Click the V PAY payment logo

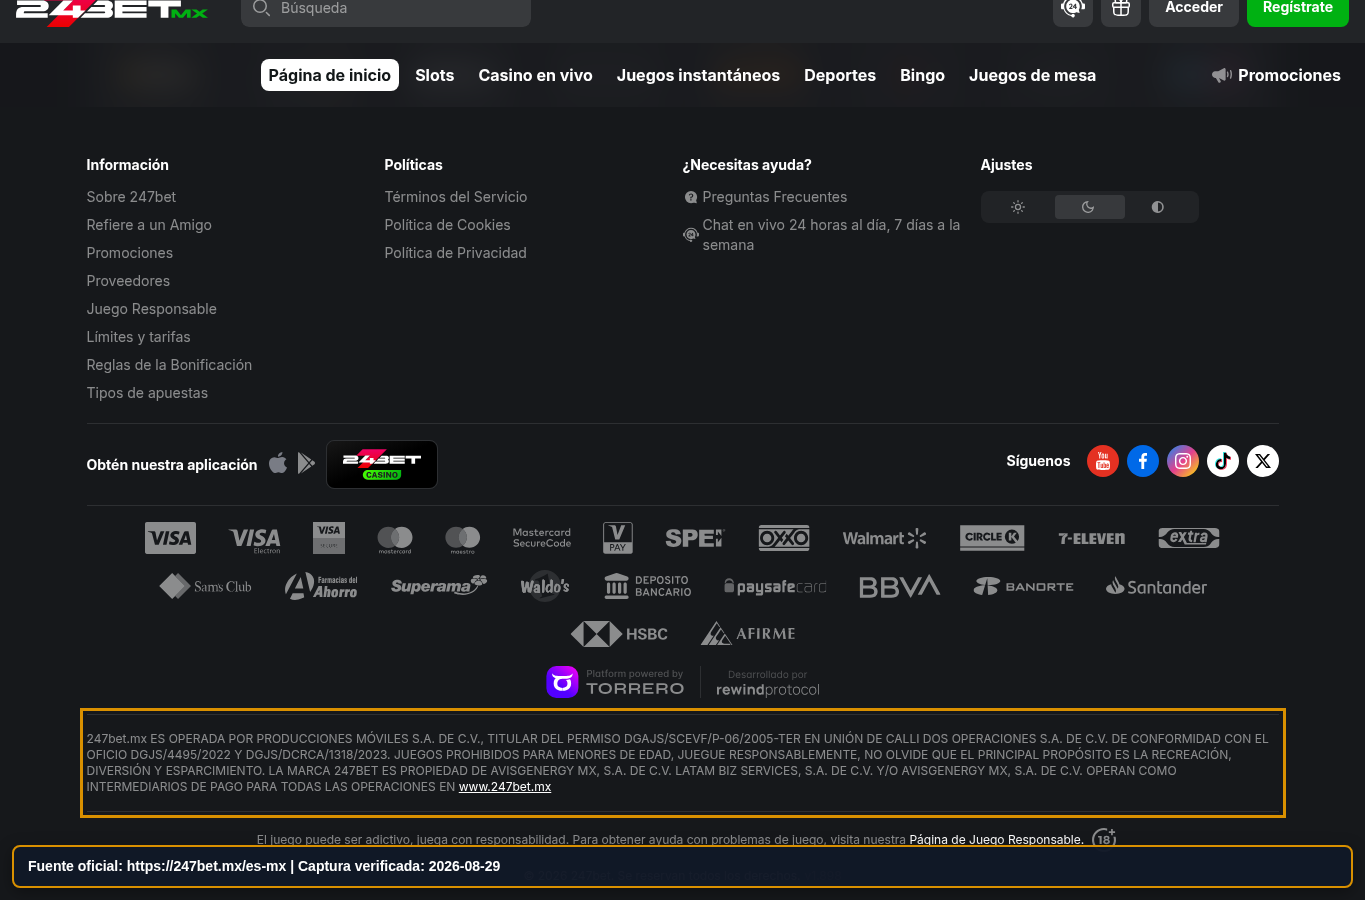coord(618,538)
